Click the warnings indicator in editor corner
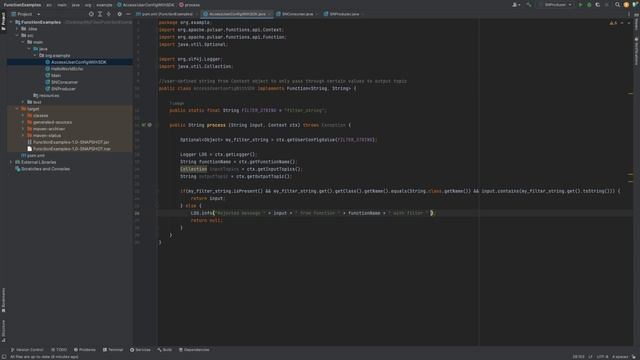 pyautogui.click(x=613, y=23)
